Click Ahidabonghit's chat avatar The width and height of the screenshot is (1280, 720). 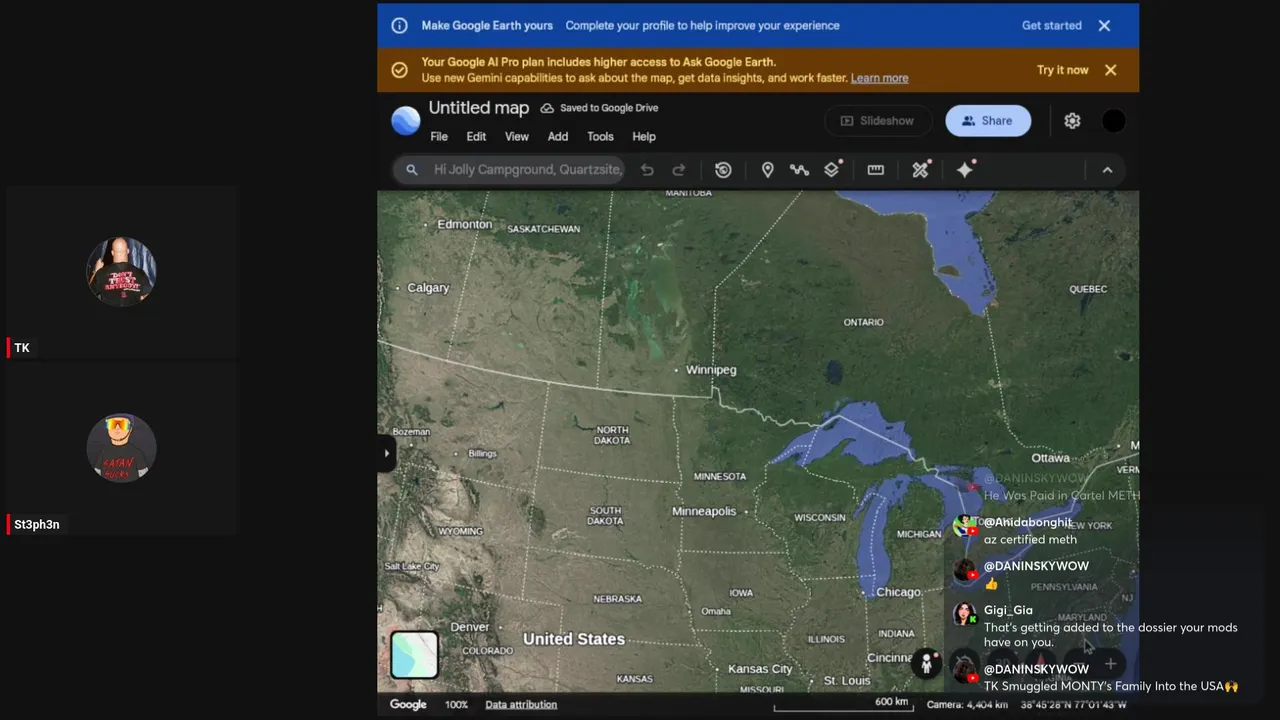964,526
